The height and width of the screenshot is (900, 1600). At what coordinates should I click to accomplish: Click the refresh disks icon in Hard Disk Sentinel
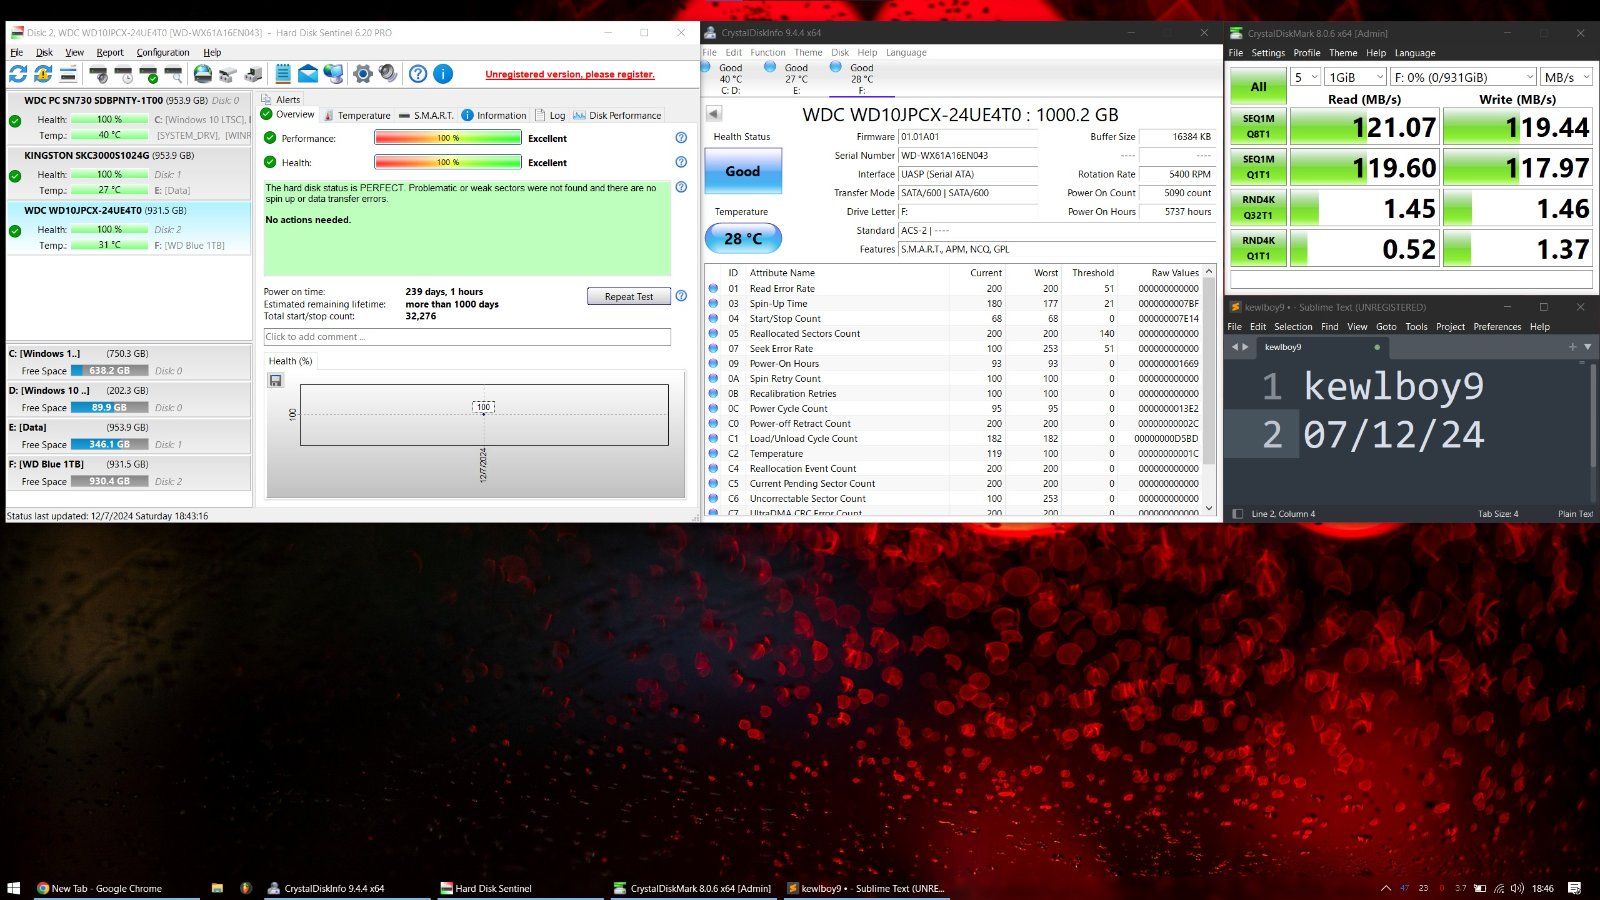coord(18,74)
